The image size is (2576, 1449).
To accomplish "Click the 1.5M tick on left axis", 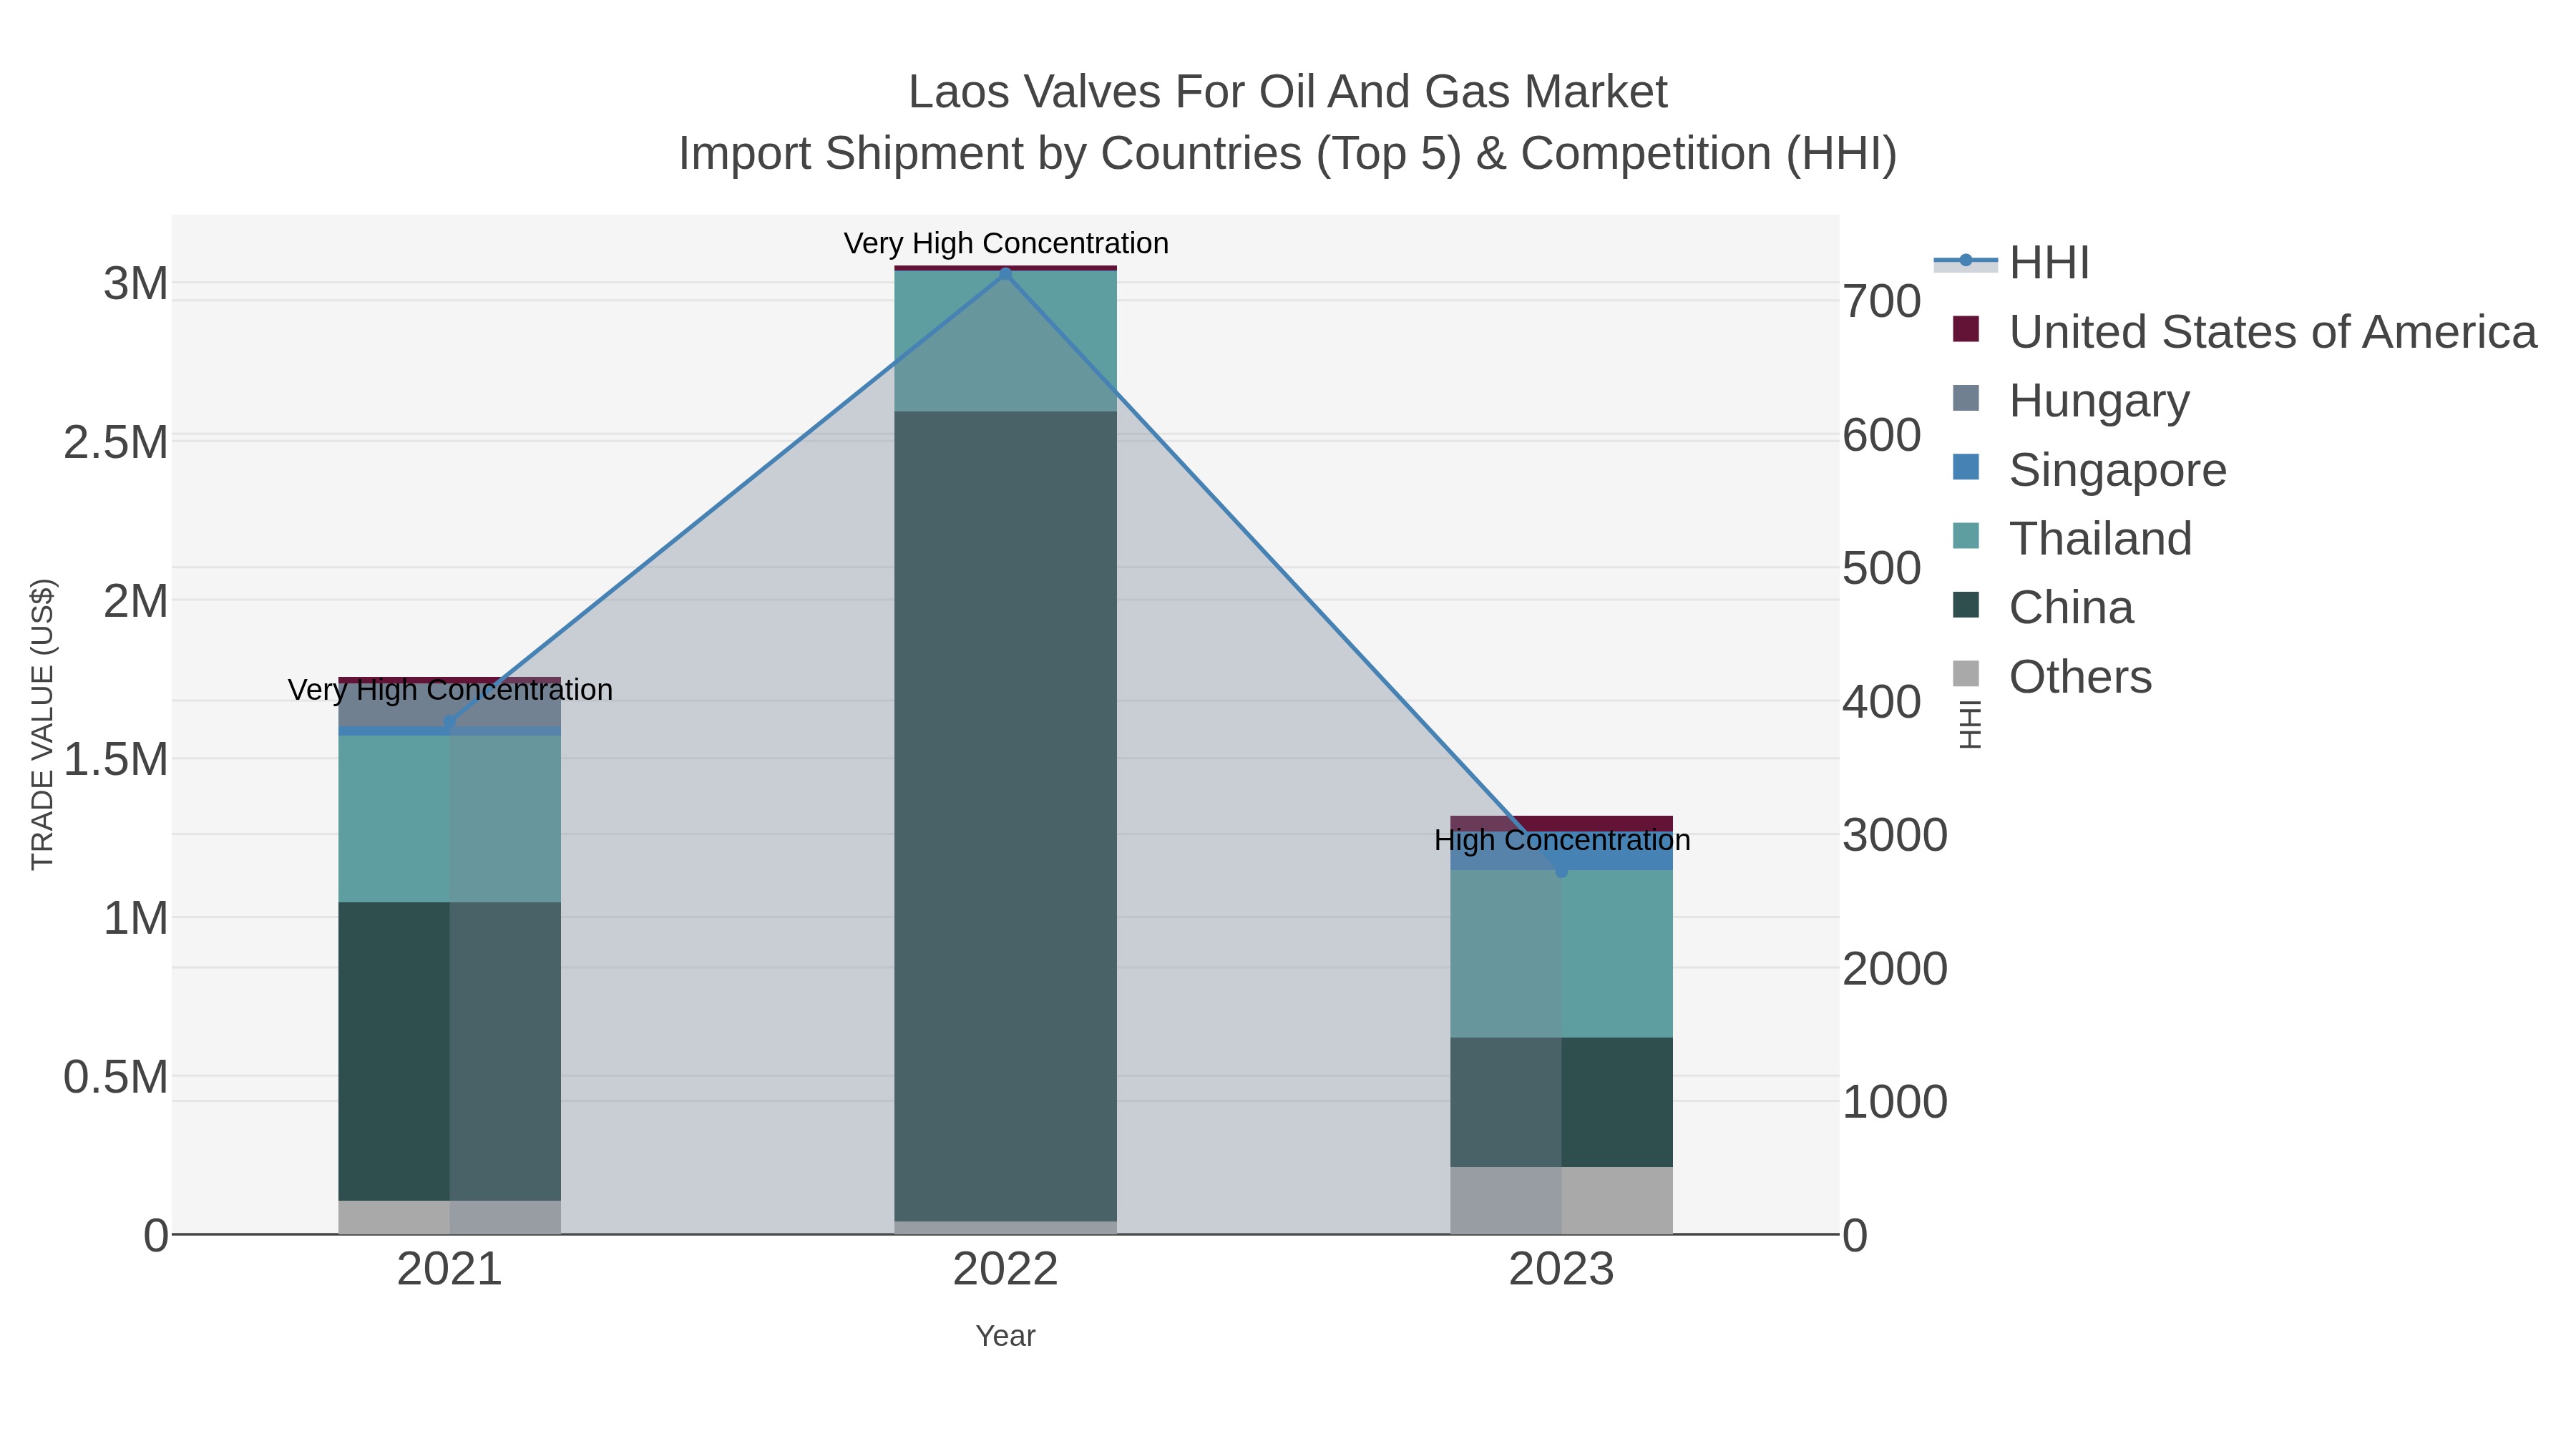I will (x=116, y=760).
